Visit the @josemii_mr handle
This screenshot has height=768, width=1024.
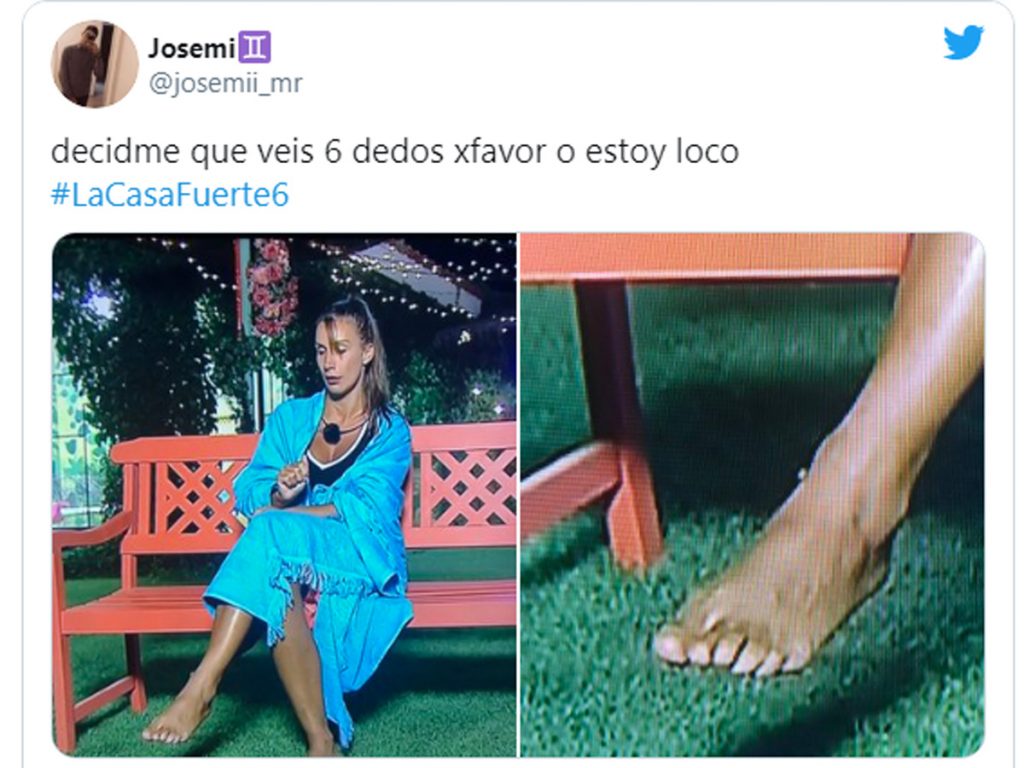(x=225, y=84)
